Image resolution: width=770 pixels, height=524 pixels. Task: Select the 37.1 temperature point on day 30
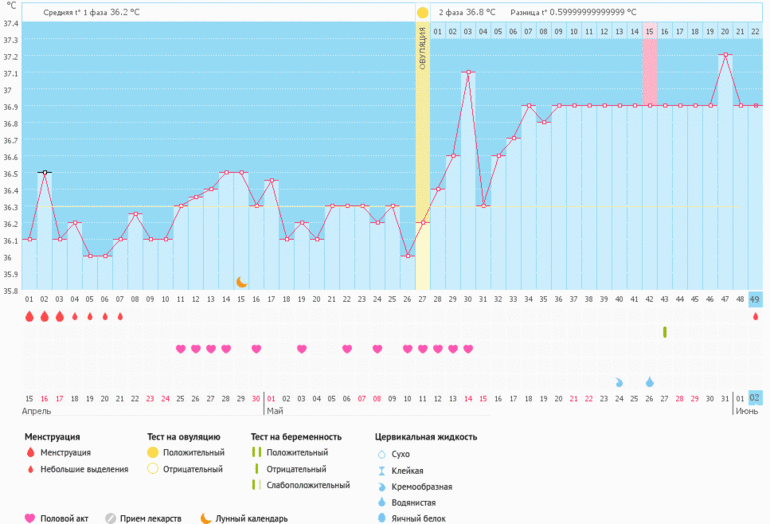pyautogui.click(x=467, y=72)
